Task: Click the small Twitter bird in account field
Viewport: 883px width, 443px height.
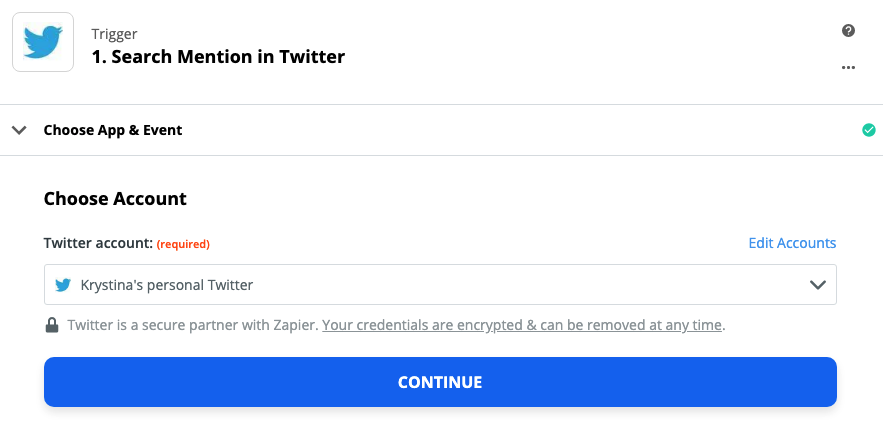Action: (x=63, y=285)
